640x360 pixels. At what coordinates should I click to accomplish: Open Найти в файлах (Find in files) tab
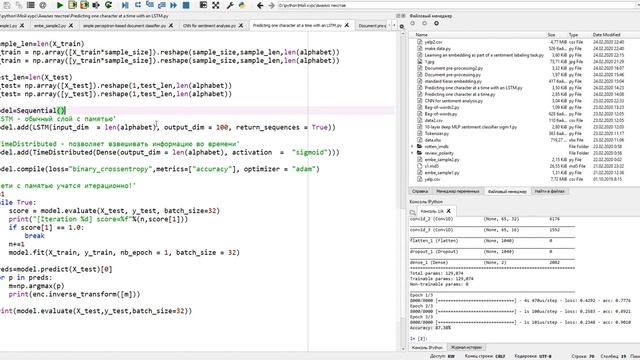coord(549,191)
